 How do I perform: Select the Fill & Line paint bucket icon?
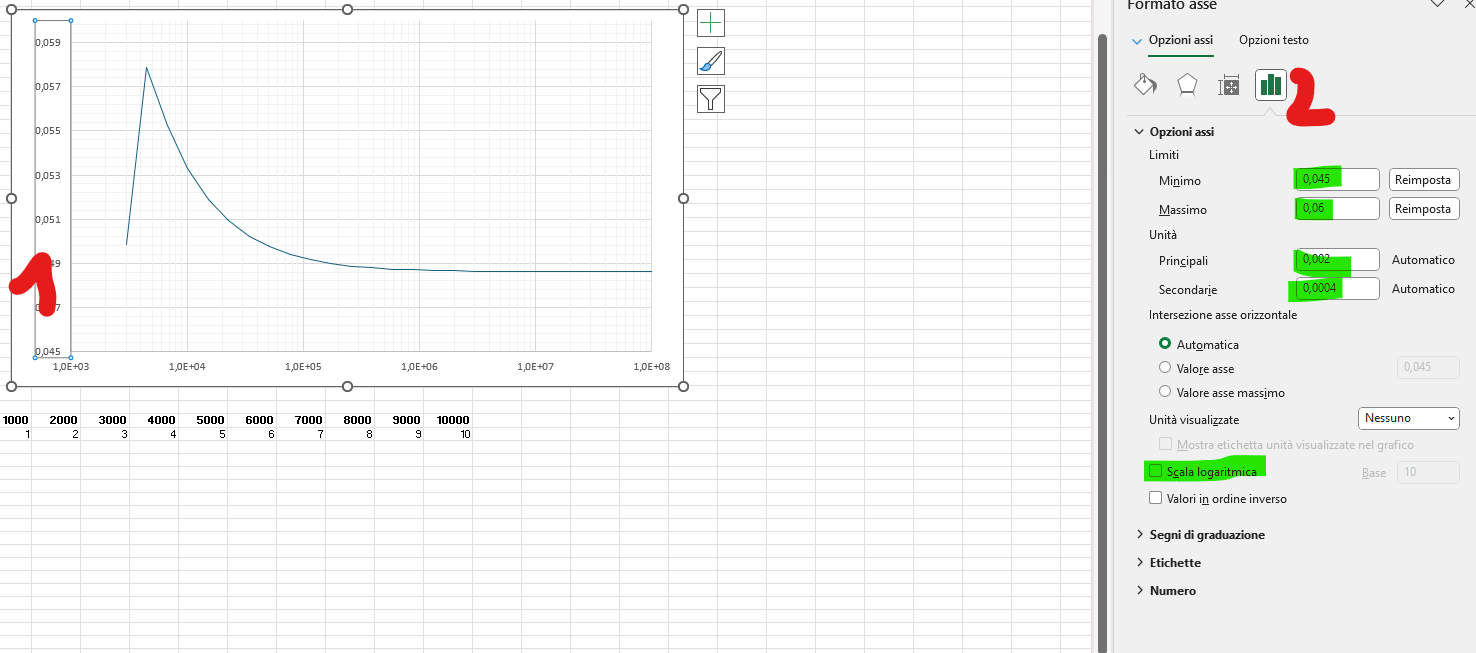coord(1145,85)
